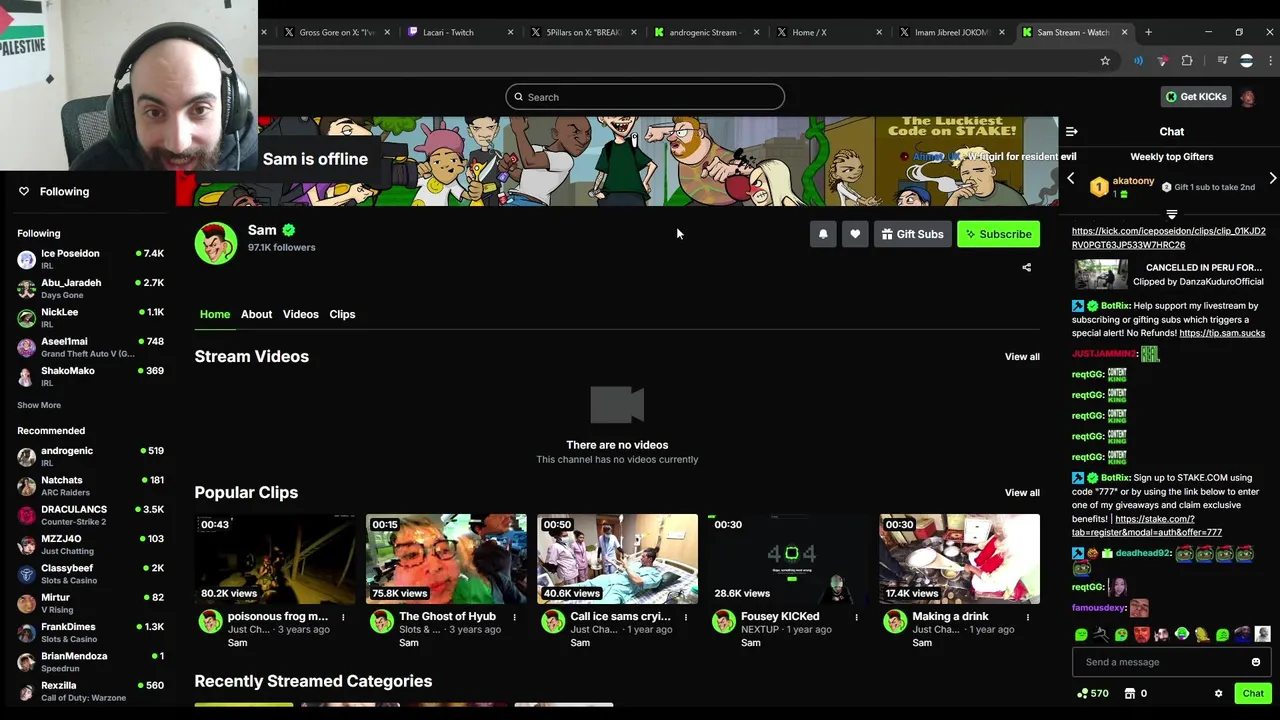Screen dimensions: 1280x720
Task: Open androgenic in Recommended list
Action: [90, 456]
